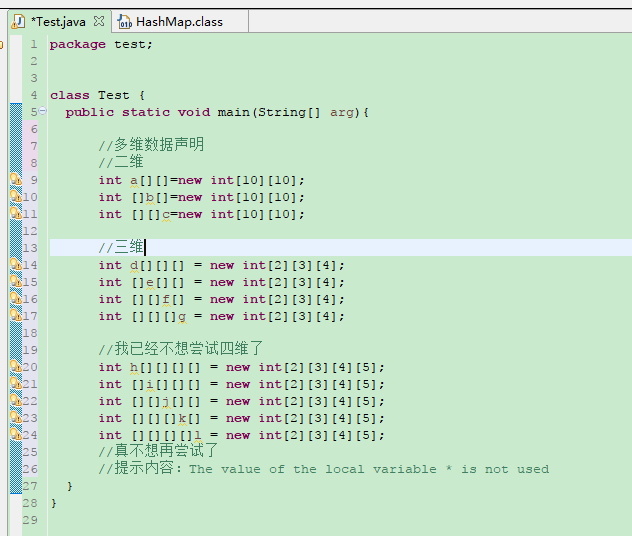
Task: Click line number 1 in the gutter
Action: (34, 44)
